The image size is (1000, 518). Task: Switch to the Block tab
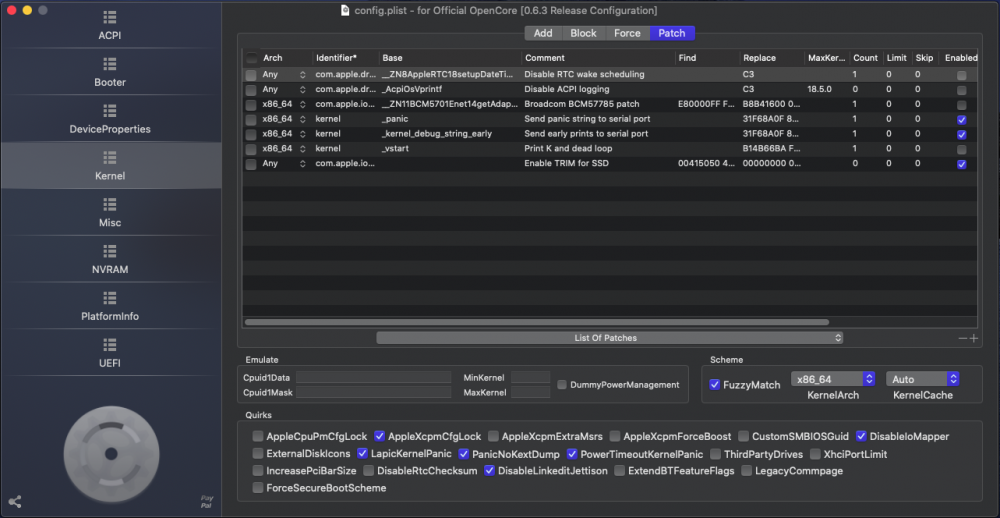pyautogui.click(x=584, y=33)
